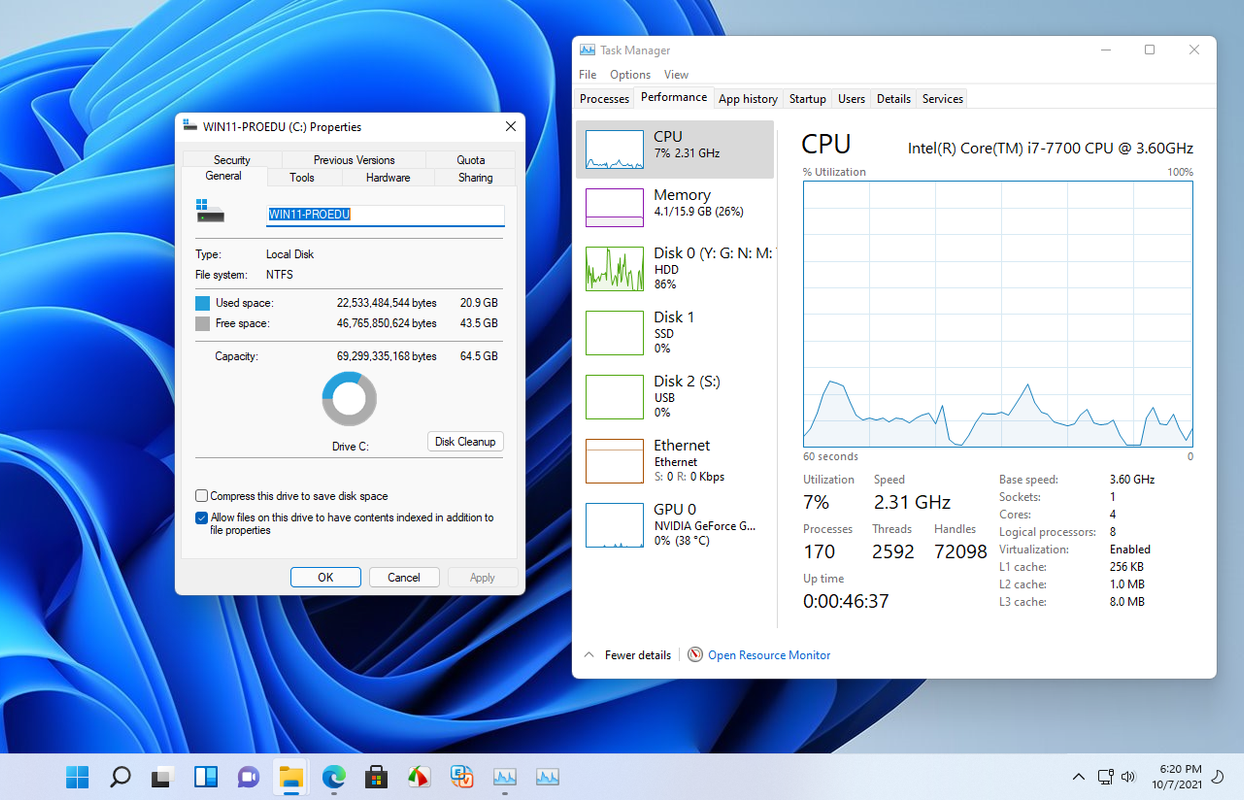Open File Explorer from the taskbar

[291, 776]
